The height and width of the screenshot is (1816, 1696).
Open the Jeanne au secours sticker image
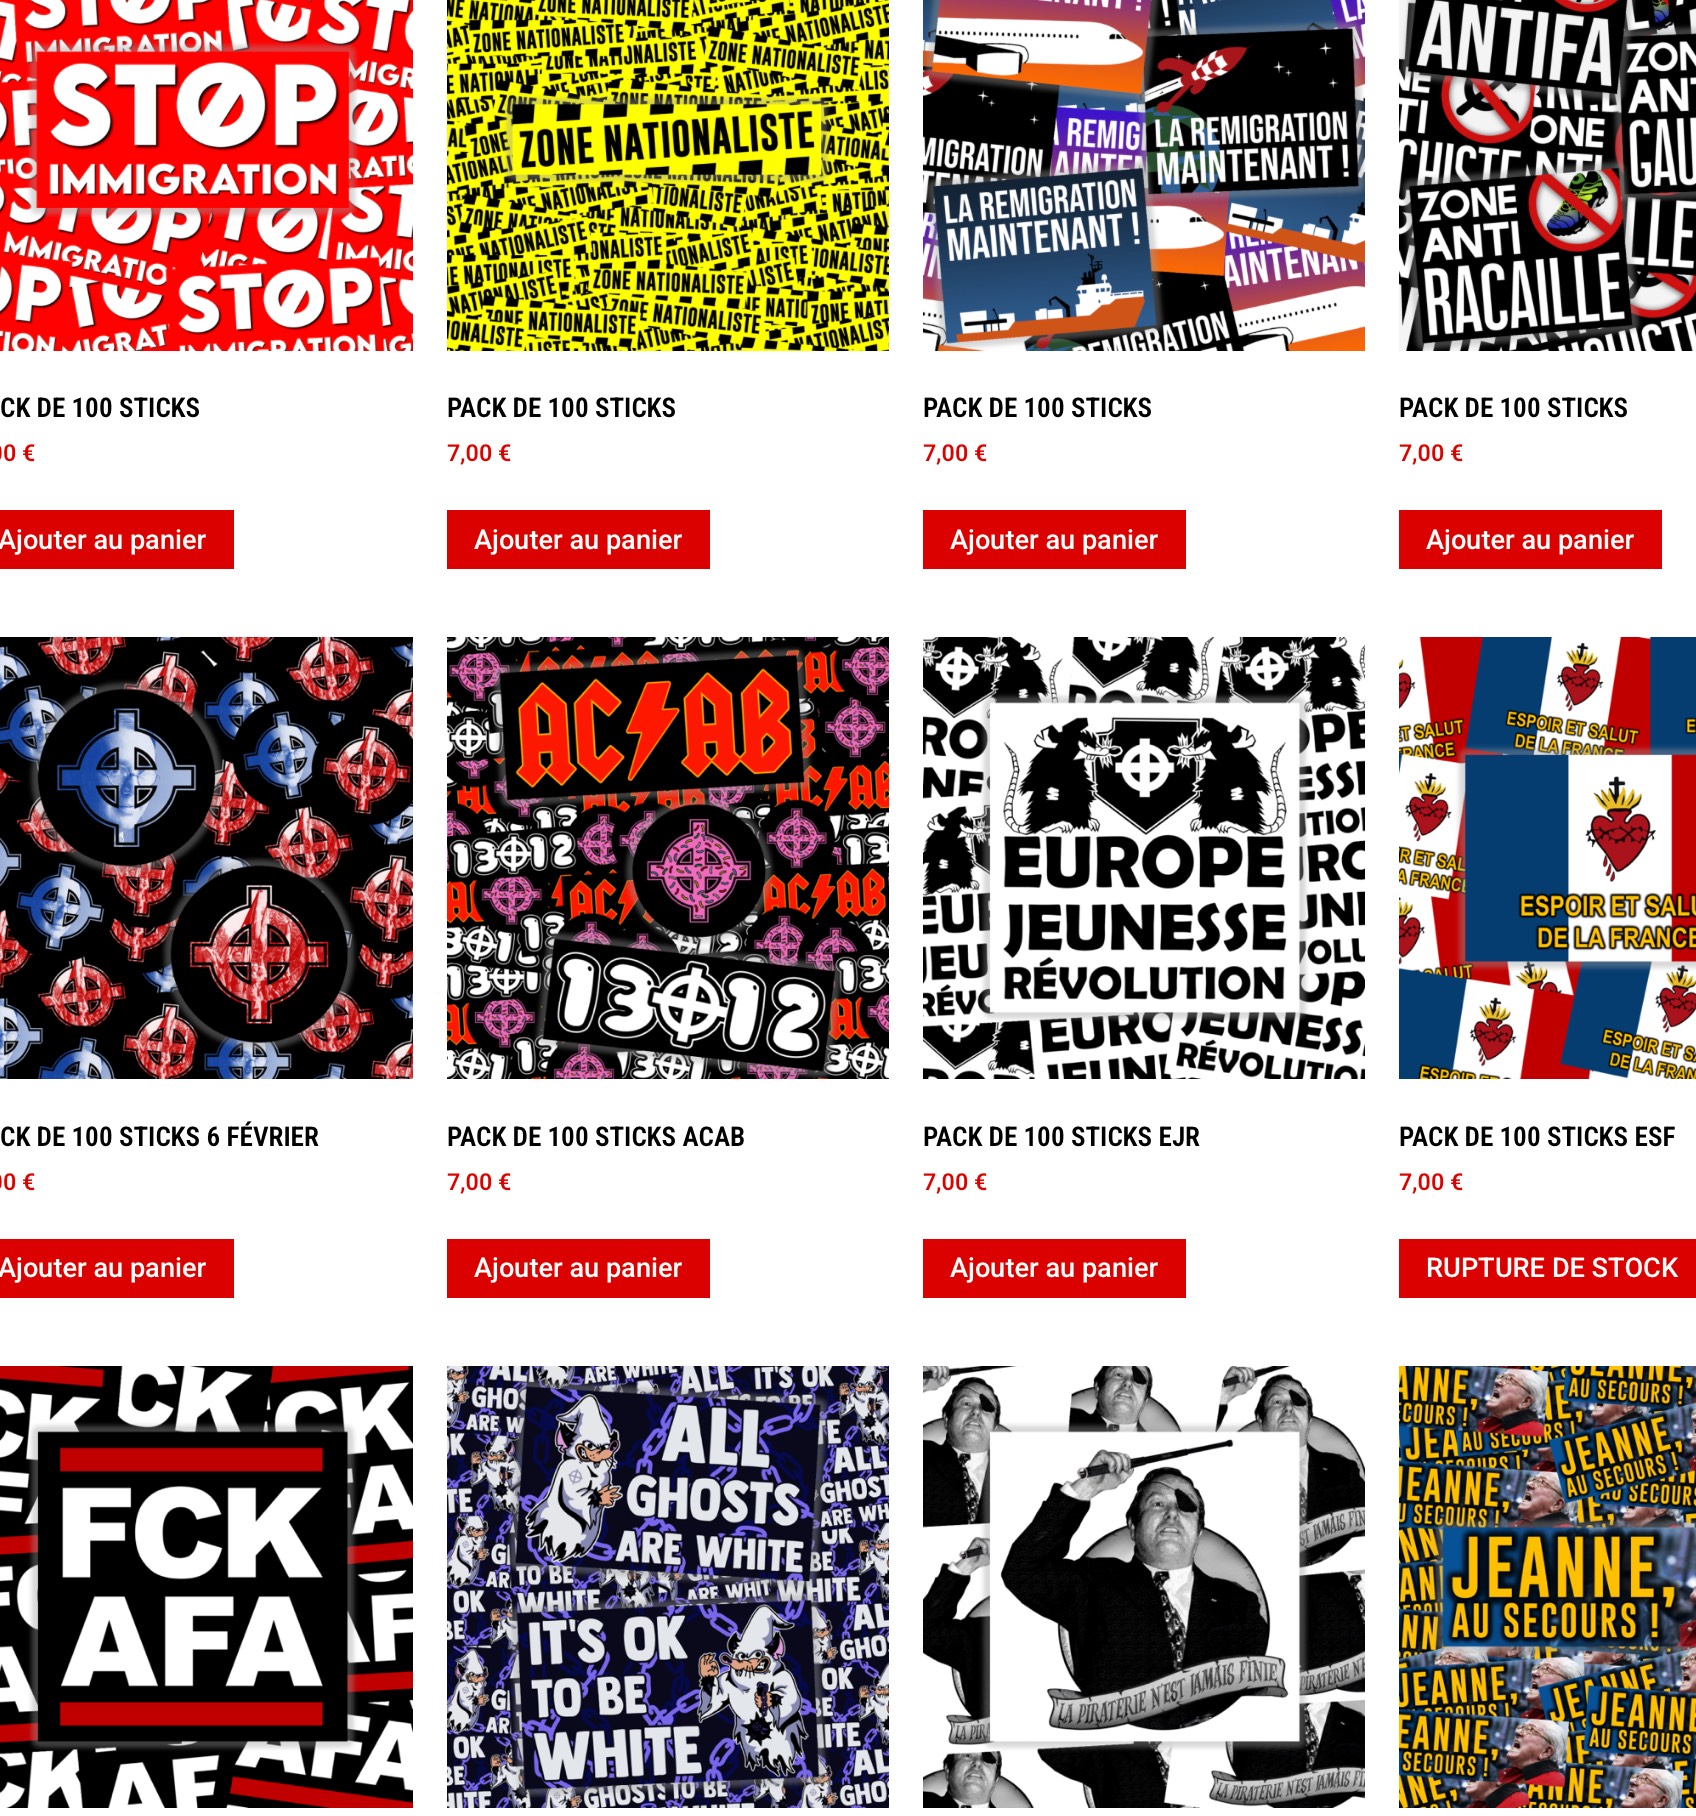click(1547, 1590)
